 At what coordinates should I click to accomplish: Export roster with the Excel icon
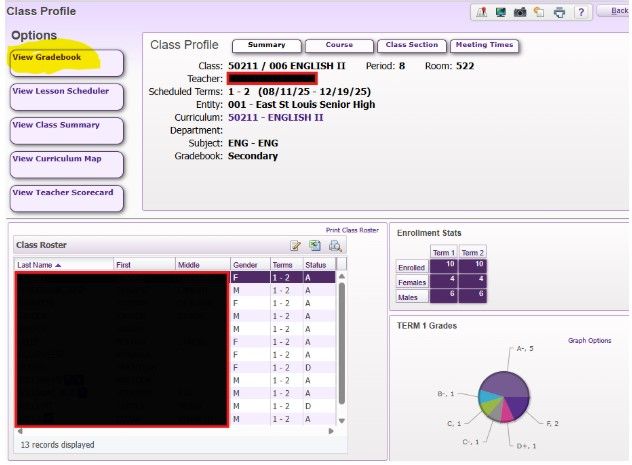[315, 246]
